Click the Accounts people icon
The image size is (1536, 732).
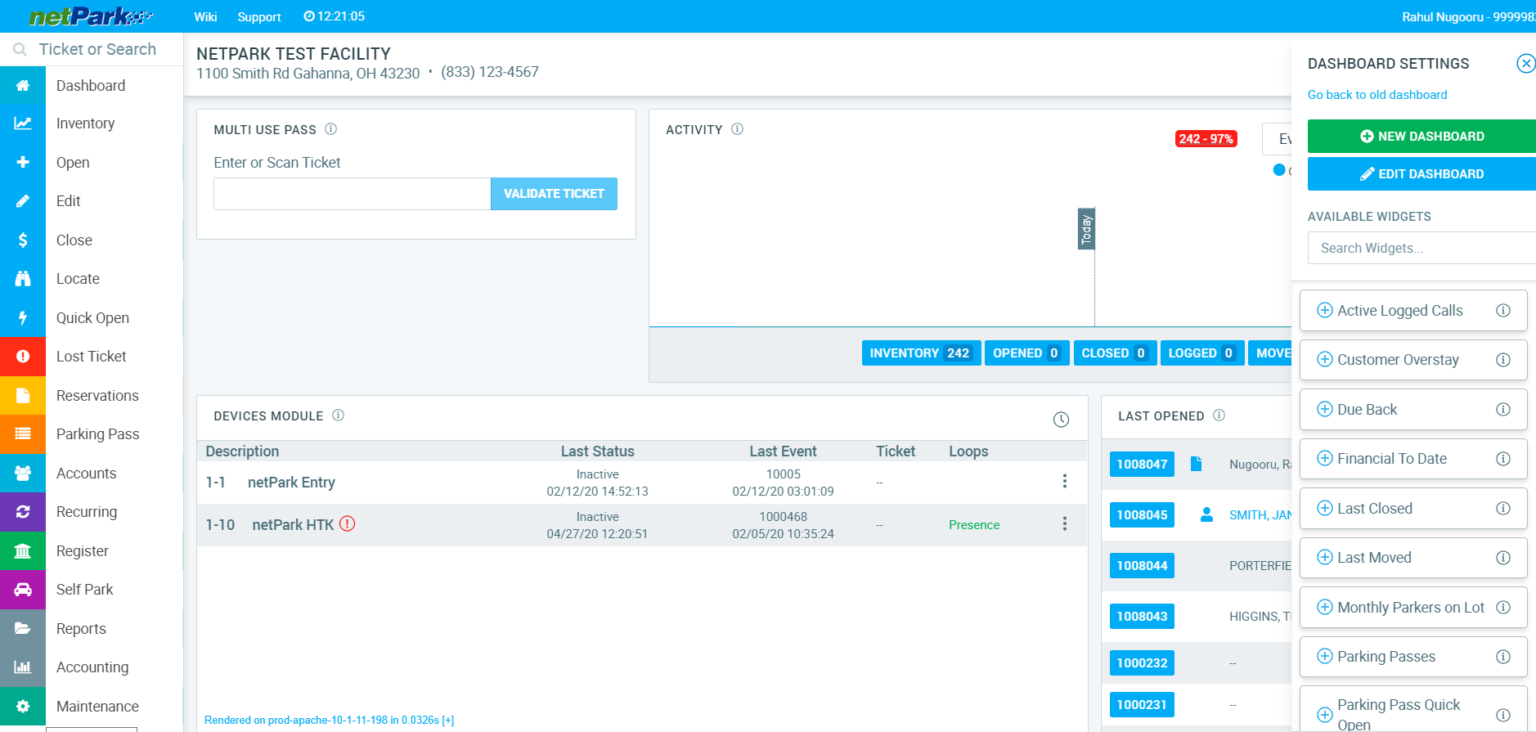pyautogui.click(x=22, y=473)
